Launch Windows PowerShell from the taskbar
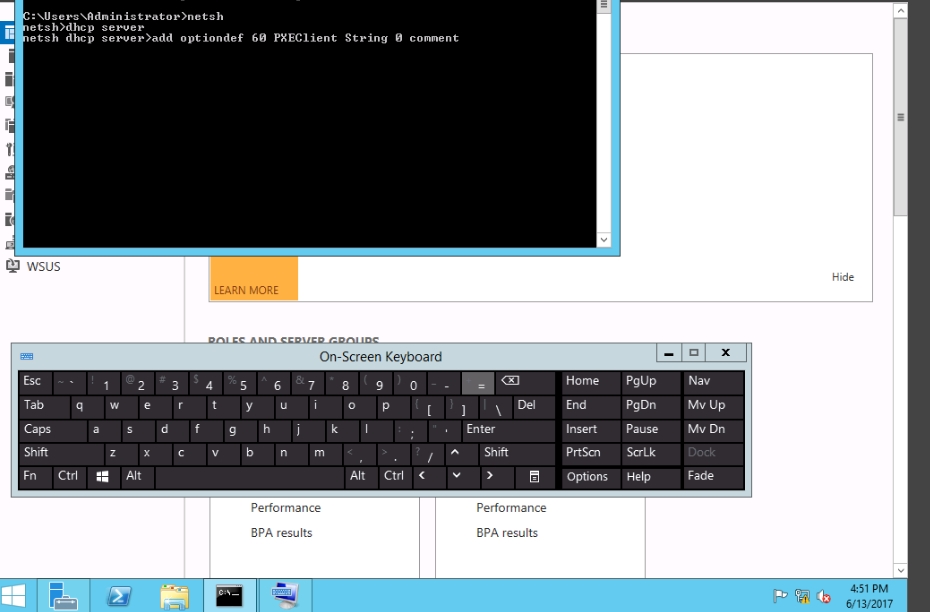The image size is (930, 612). click(120, 595)
